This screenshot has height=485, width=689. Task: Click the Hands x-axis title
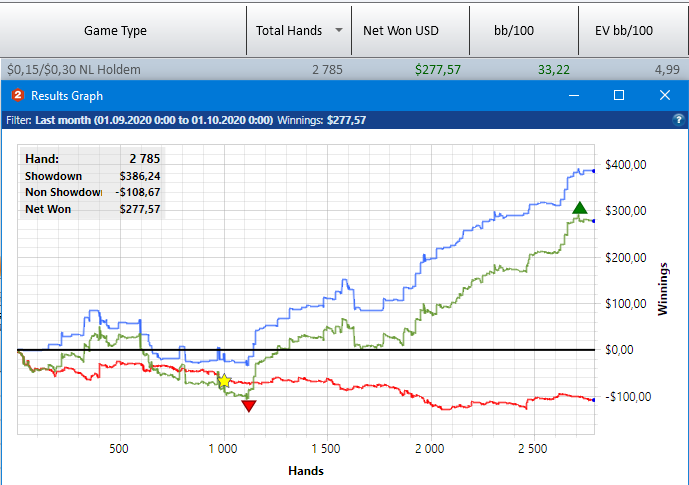(306, 471)
